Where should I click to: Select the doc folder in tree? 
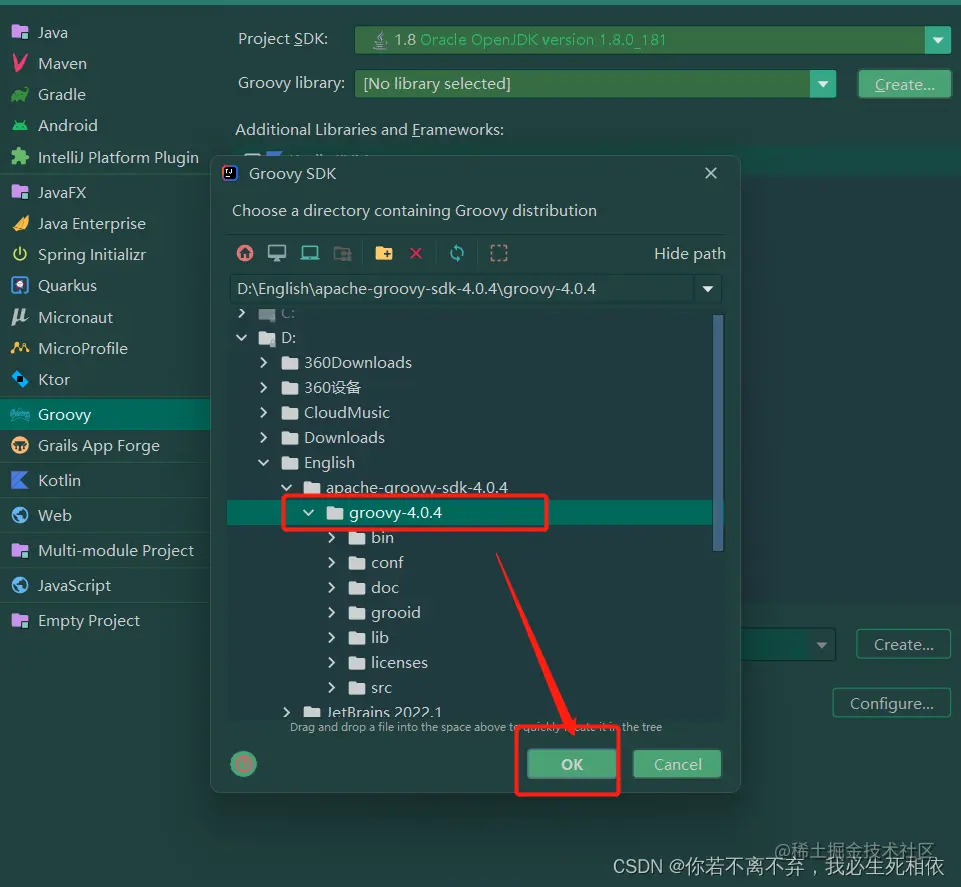click(385, 588)
